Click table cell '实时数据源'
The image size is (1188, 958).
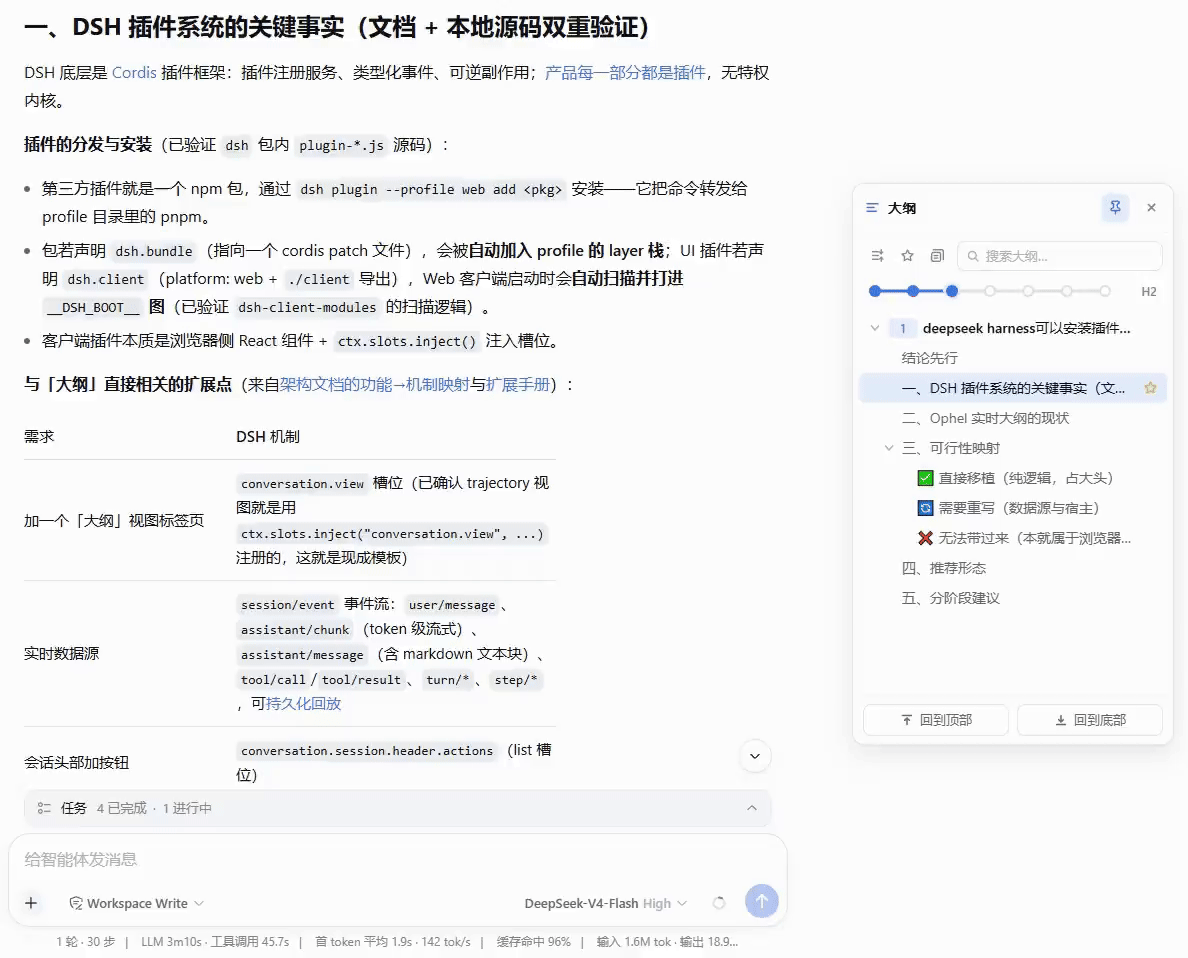[61, 654]
